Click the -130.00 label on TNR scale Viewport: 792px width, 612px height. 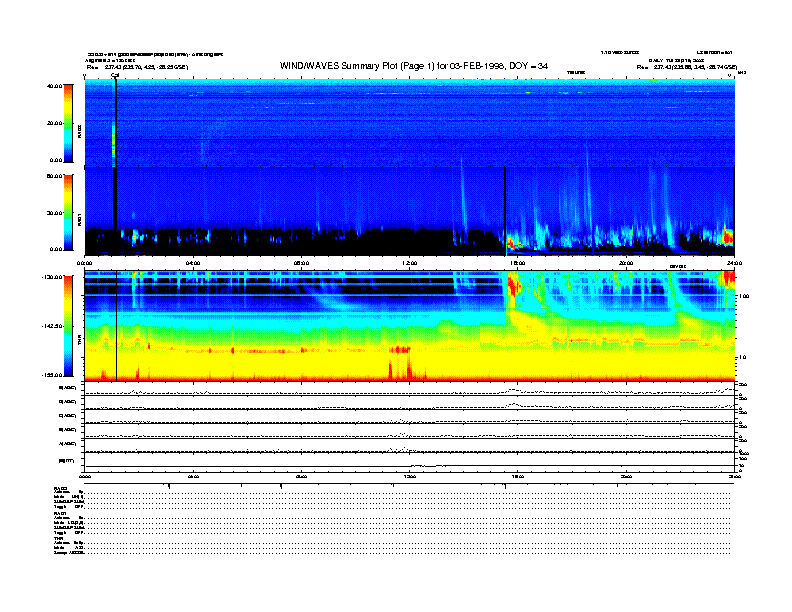click(x=51, y=276)
